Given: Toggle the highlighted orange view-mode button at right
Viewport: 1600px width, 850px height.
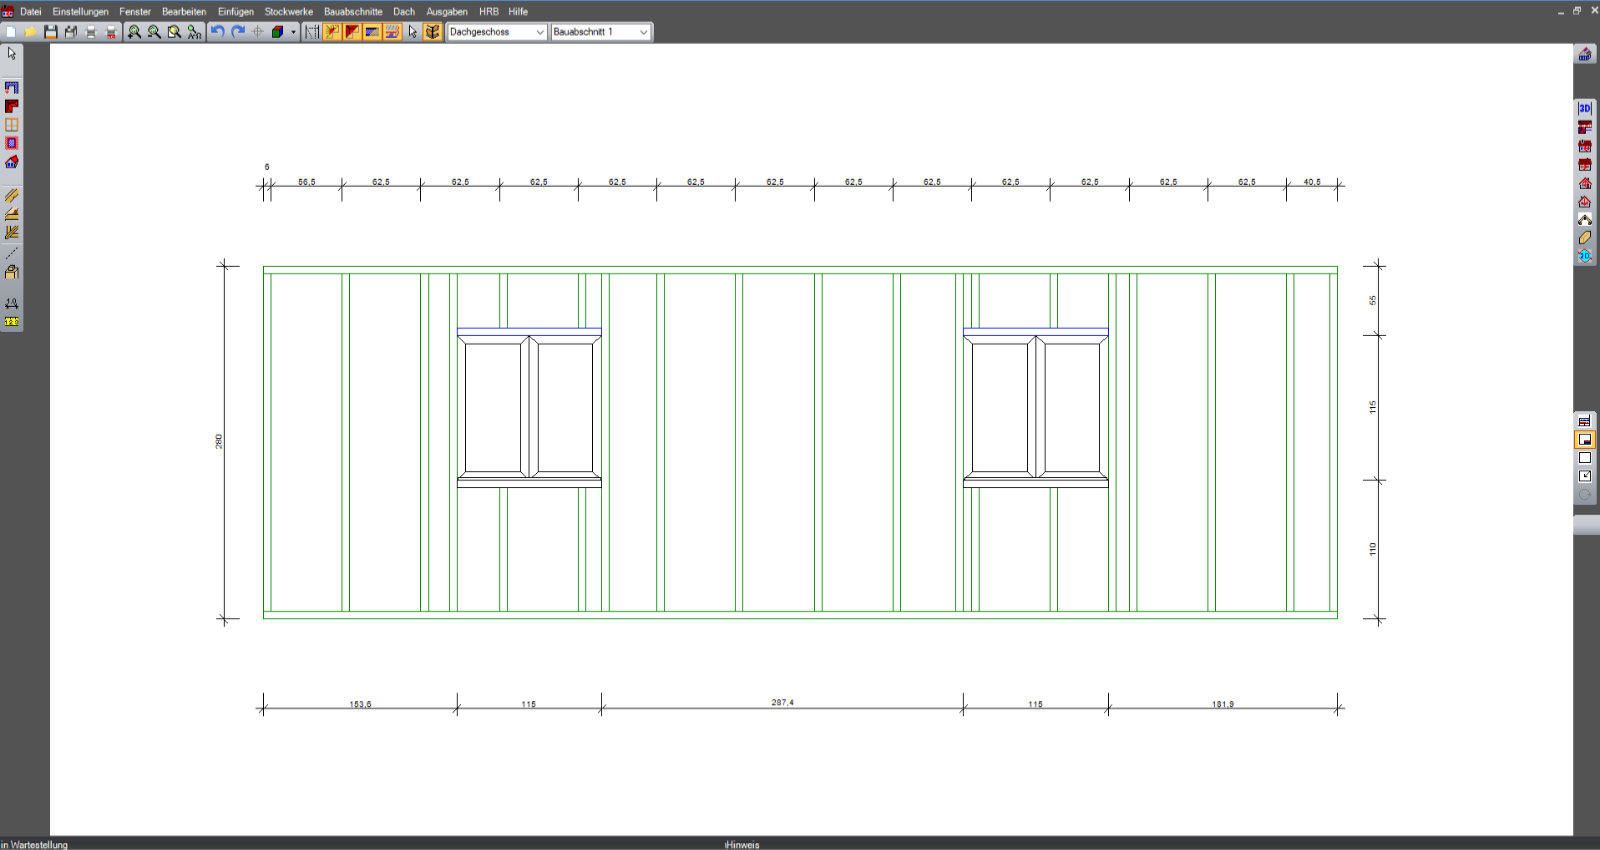Looking at the screenshot, I should [x=1585, y=440].
